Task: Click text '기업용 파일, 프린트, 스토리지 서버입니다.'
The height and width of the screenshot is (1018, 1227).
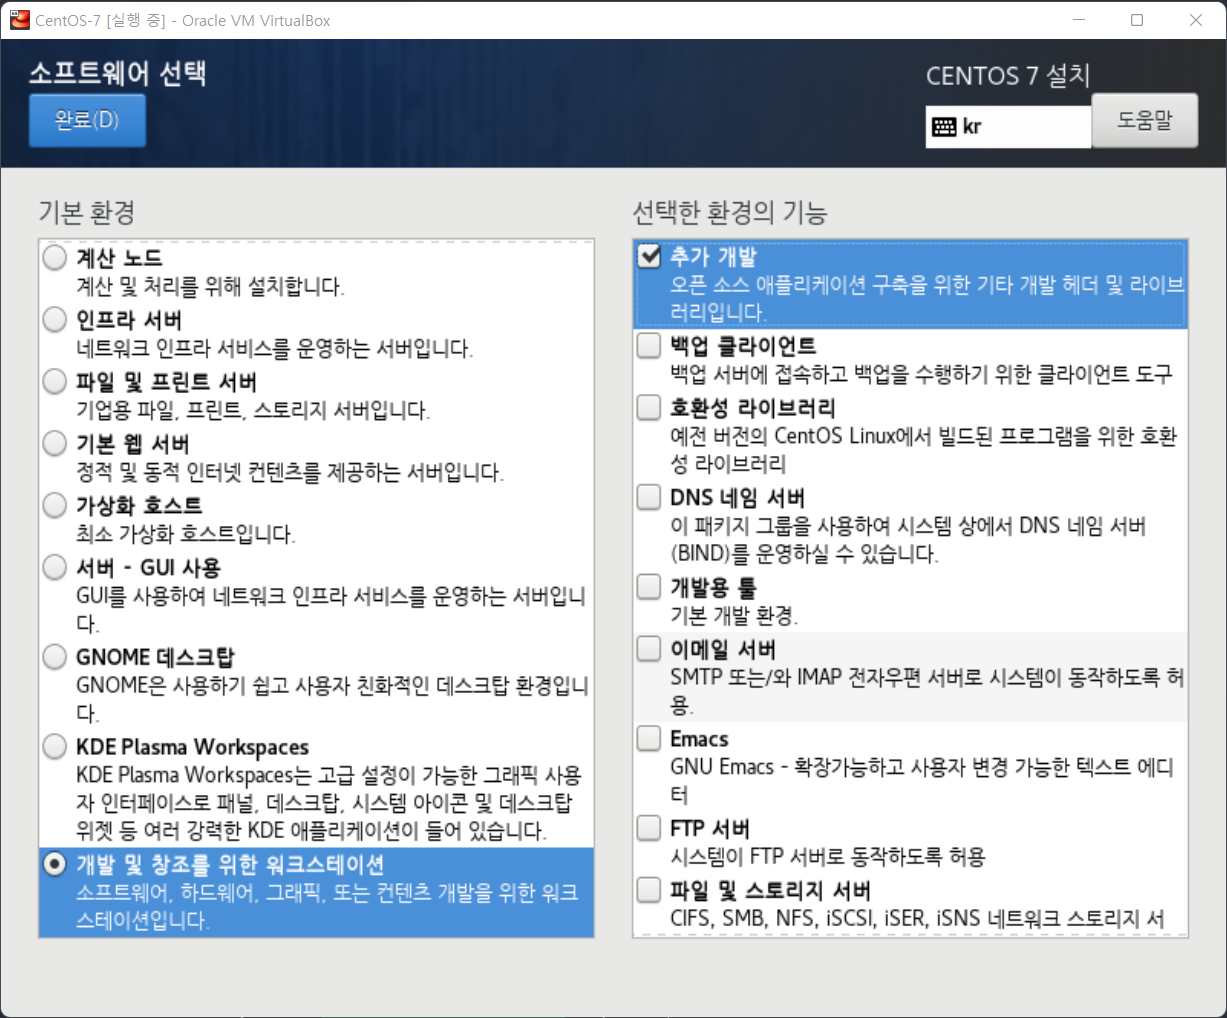Action: pyautogui.click(x=253, y=411)
